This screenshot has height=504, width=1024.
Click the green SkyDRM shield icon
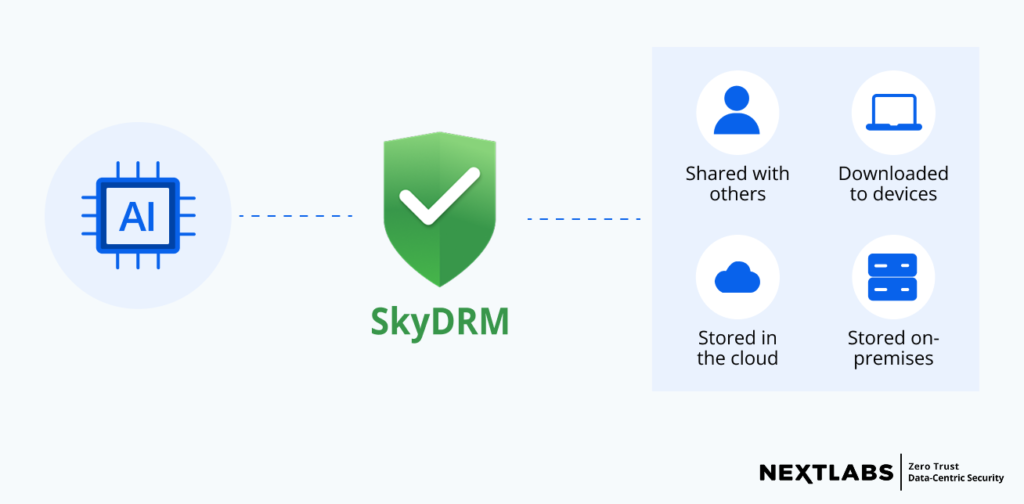tap(440, 209)
